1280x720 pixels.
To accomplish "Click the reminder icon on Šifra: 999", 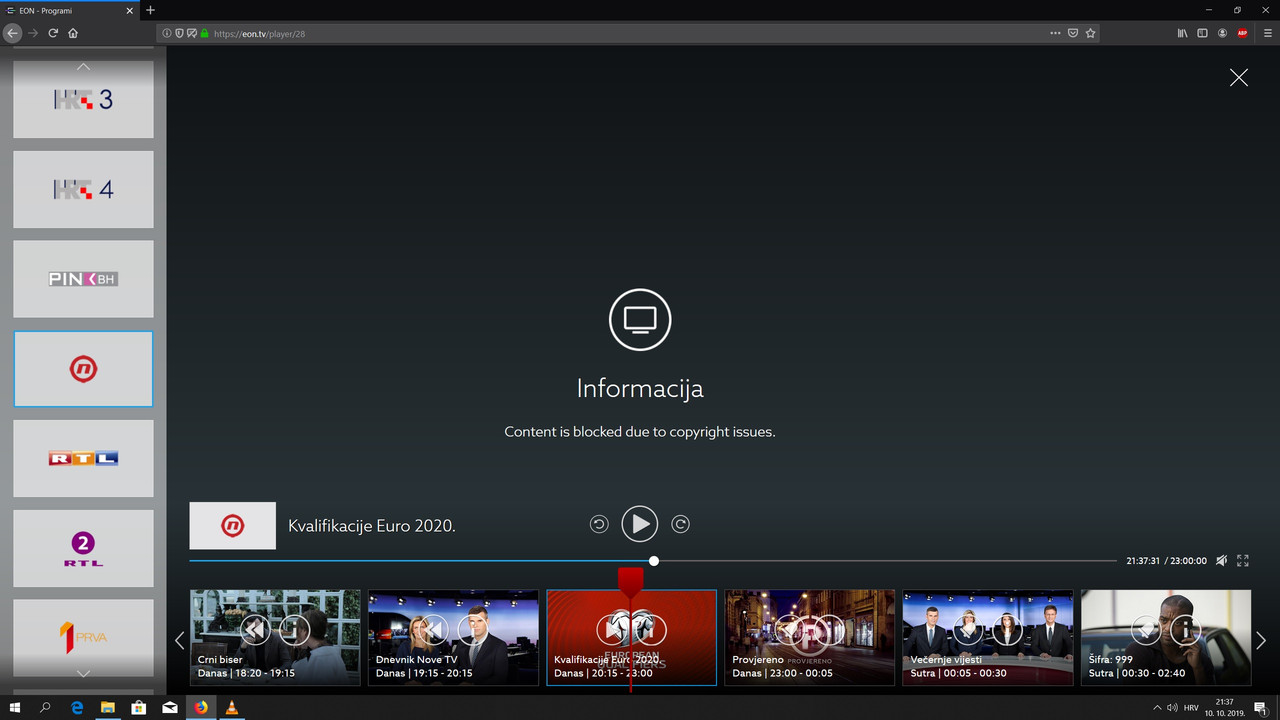I will [x=1146, y=629].
